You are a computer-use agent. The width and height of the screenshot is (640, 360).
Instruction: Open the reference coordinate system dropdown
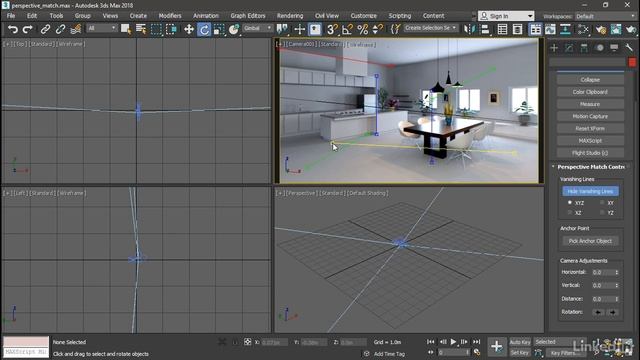(x=258, y=28)
